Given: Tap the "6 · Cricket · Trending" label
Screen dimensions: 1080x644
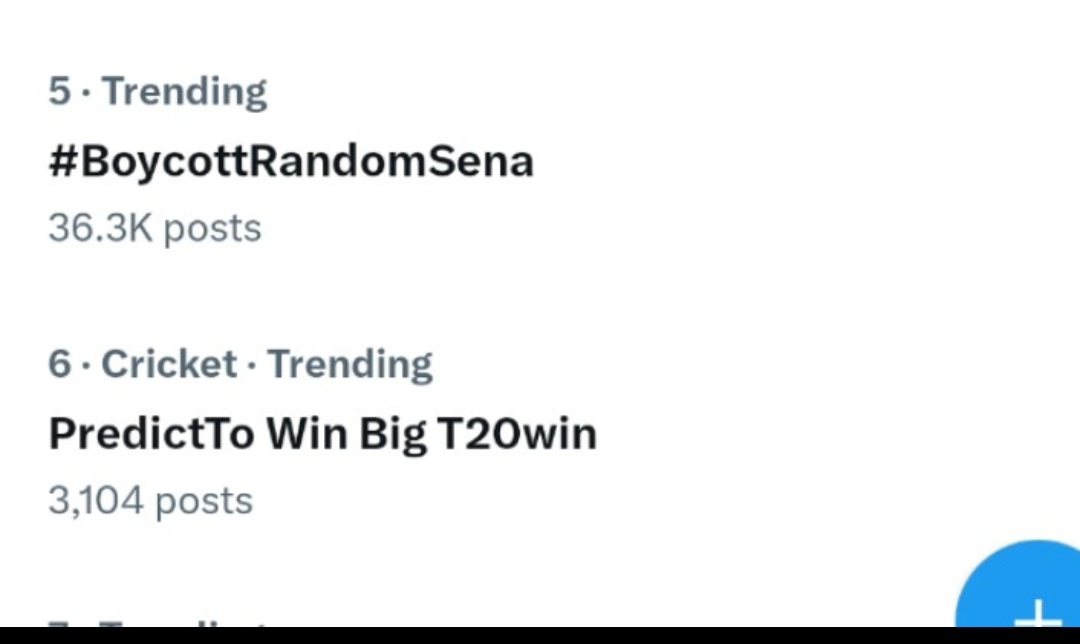Looking at the screenshot, I should click(240, 364).
